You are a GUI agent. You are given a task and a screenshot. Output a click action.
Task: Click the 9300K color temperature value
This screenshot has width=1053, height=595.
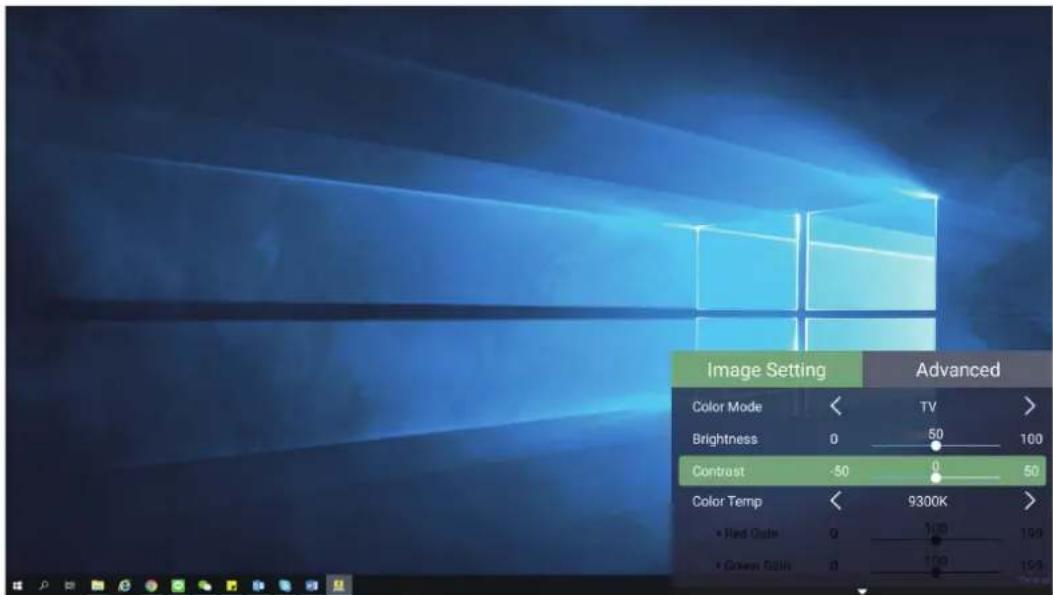coord(927,501)
